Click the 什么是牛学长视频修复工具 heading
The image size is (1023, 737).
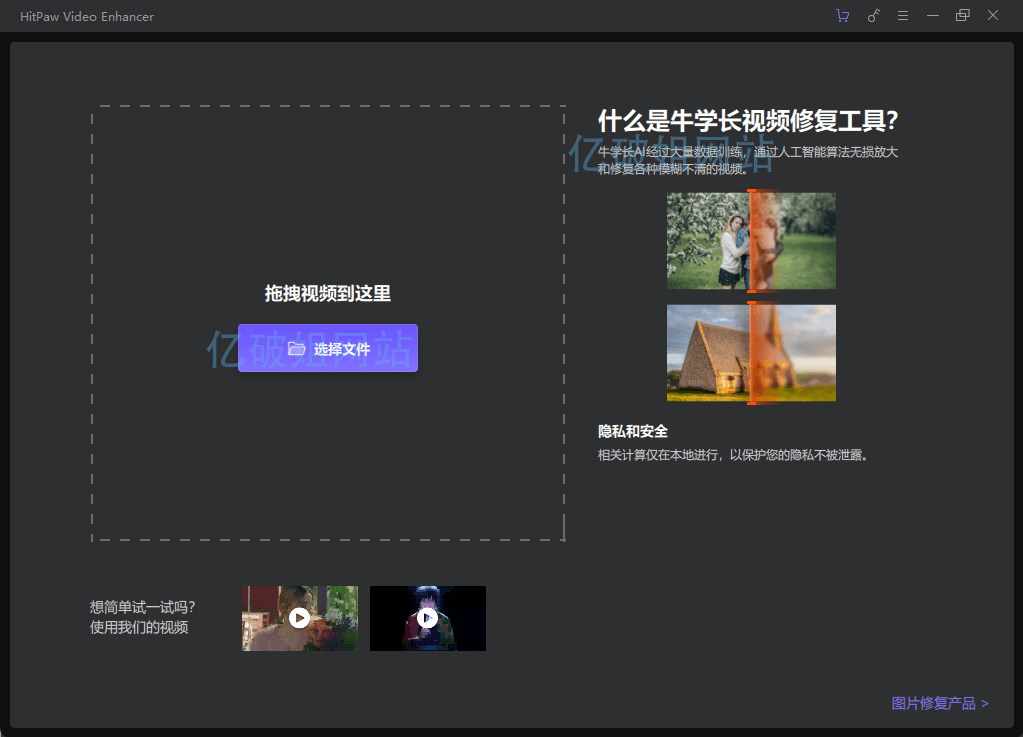748,121
